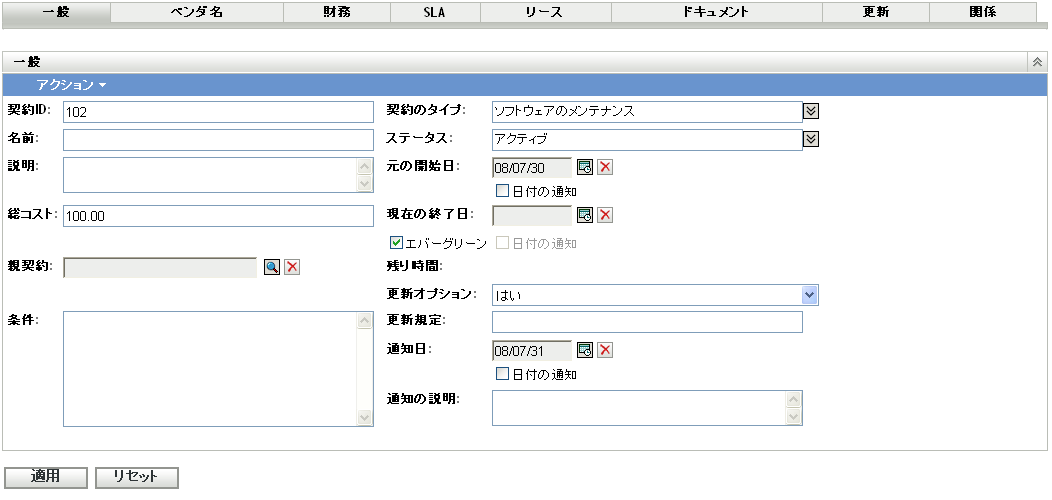
Task: Clear the 通知日 date
Action: [x=605, y=350]
